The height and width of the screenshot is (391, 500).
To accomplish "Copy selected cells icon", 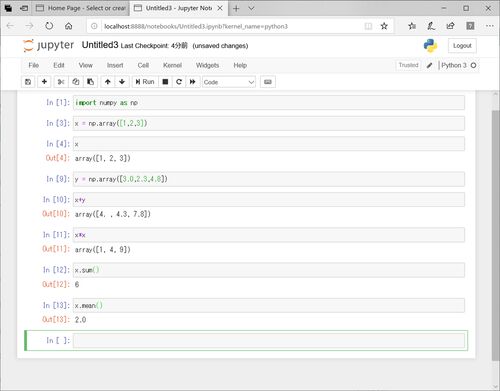I will [x=76, y=82].
